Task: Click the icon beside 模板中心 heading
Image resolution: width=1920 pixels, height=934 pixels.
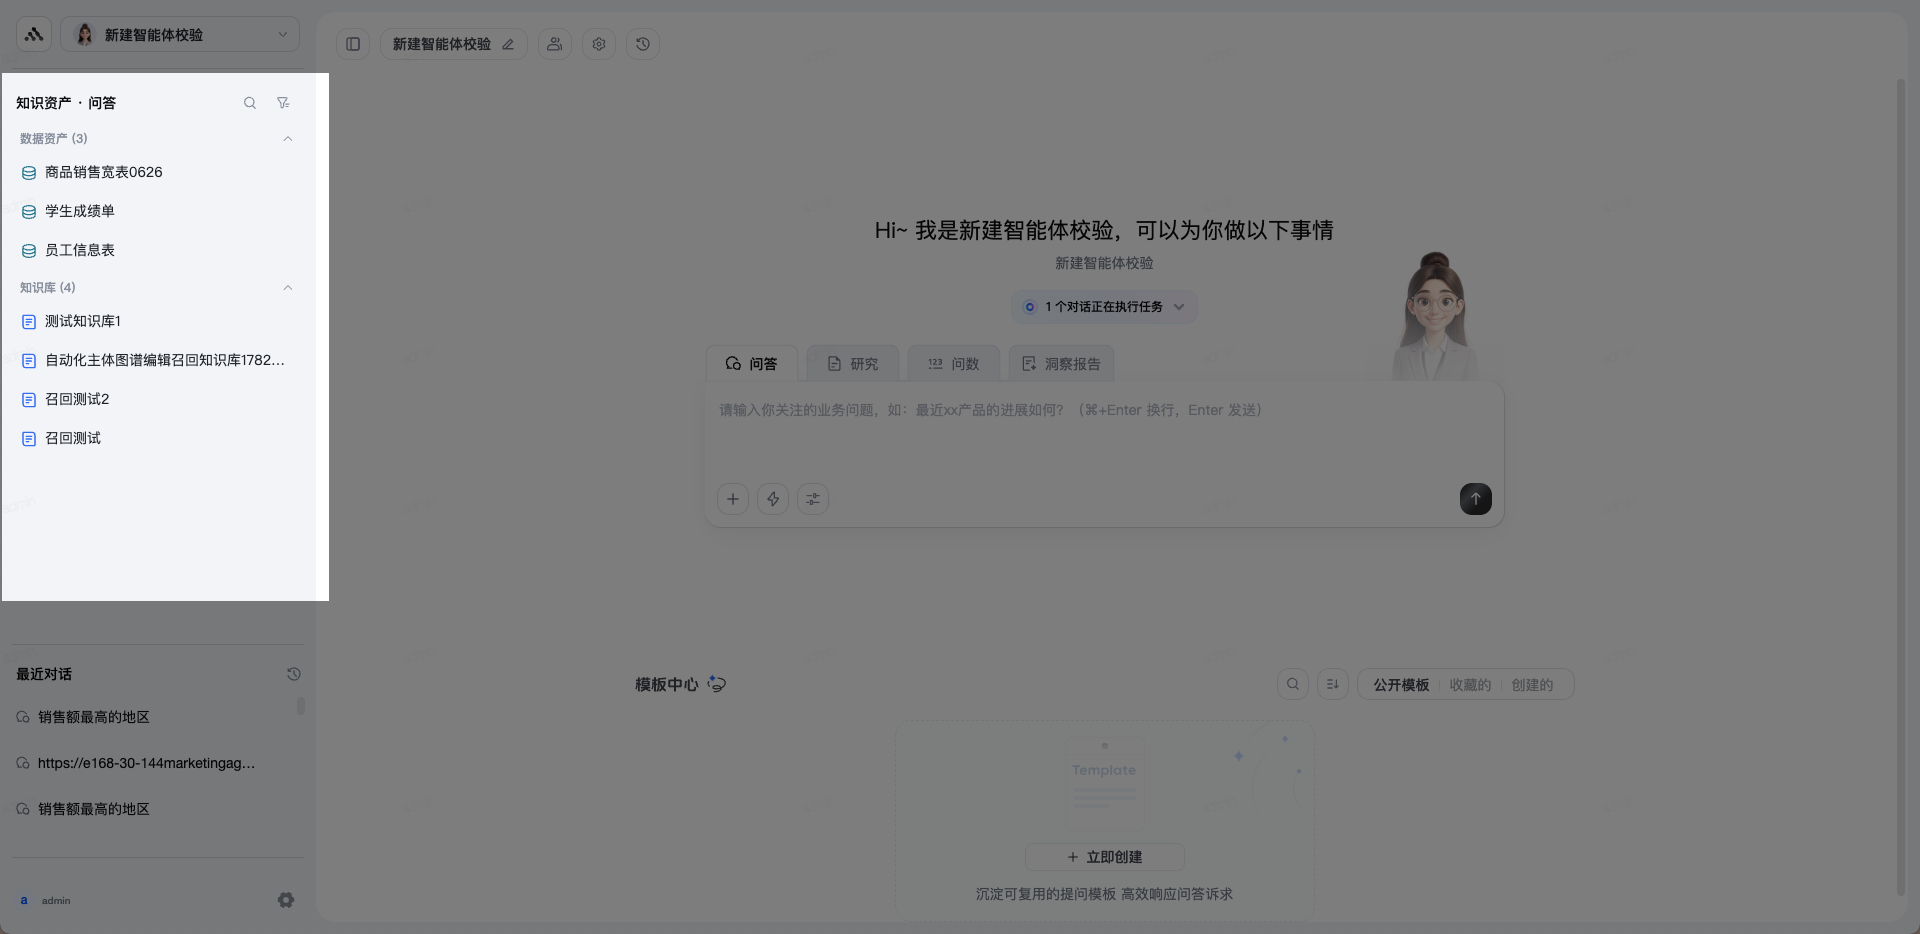Action: [x=717, y=684]
